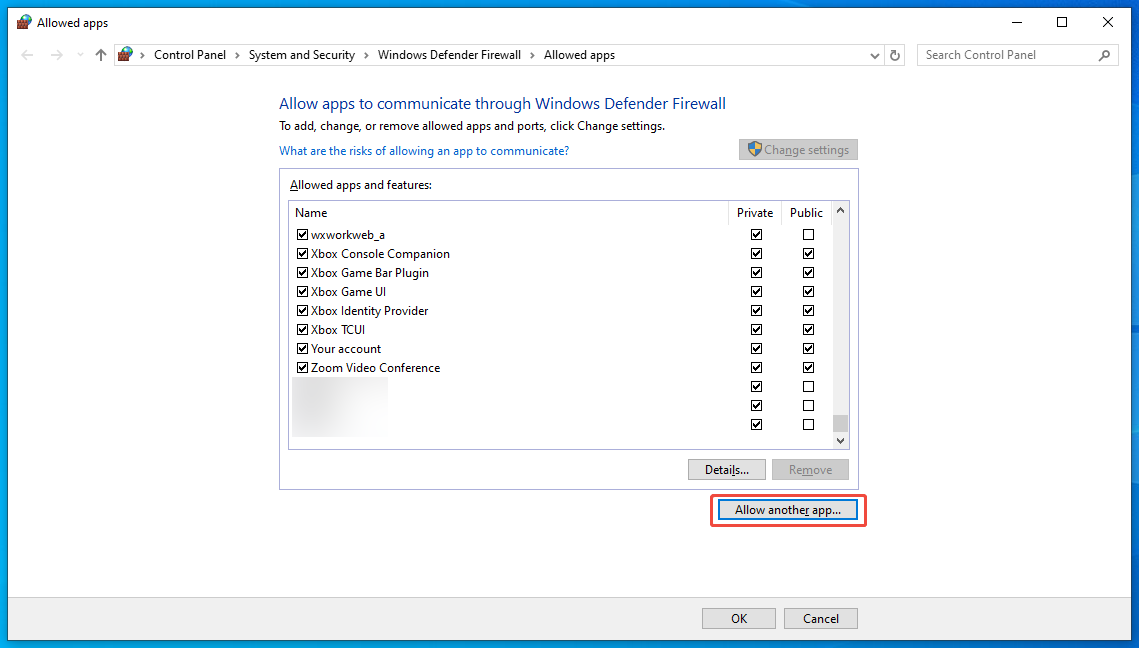
Task: Confirm with the OK button
Action: point(739,619)
